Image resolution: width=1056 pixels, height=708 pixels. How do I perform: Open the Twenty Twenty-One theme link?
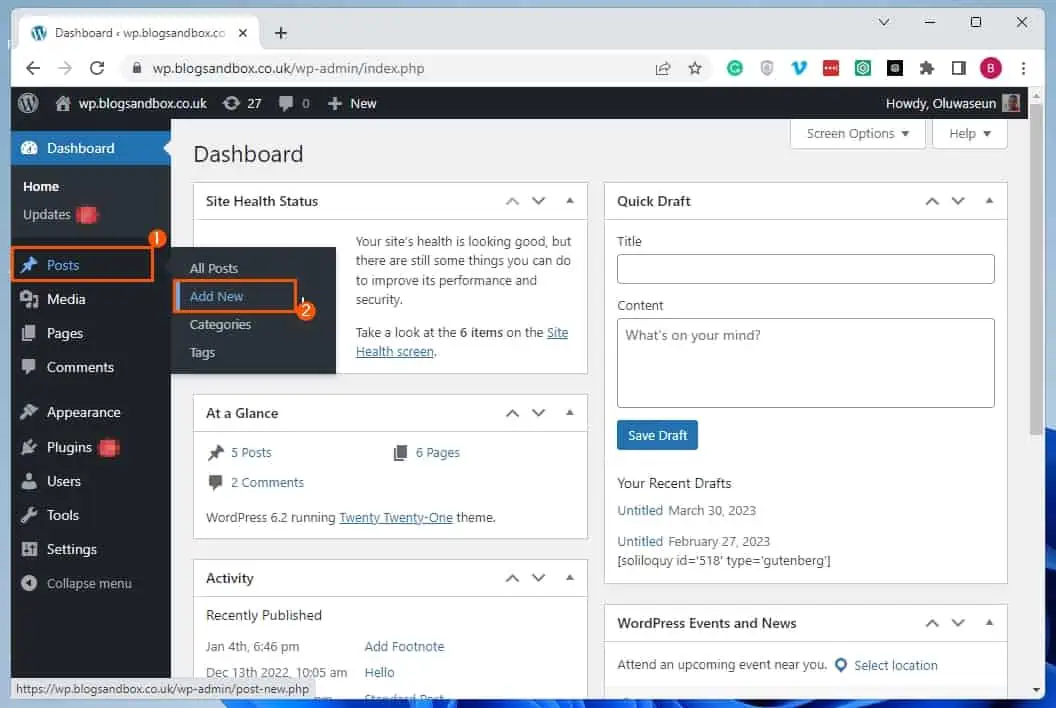point(395,517)
